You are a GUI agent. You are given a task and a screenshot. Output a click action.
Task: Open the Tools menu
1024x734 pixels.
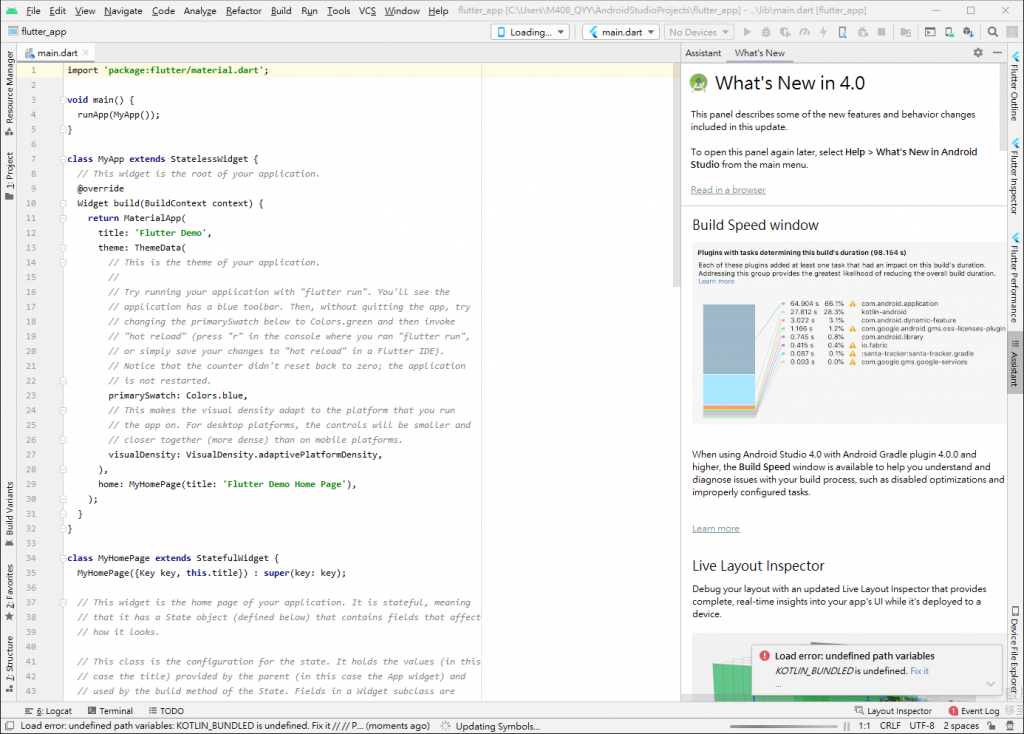pyautogui.click(x=338, y=10)
